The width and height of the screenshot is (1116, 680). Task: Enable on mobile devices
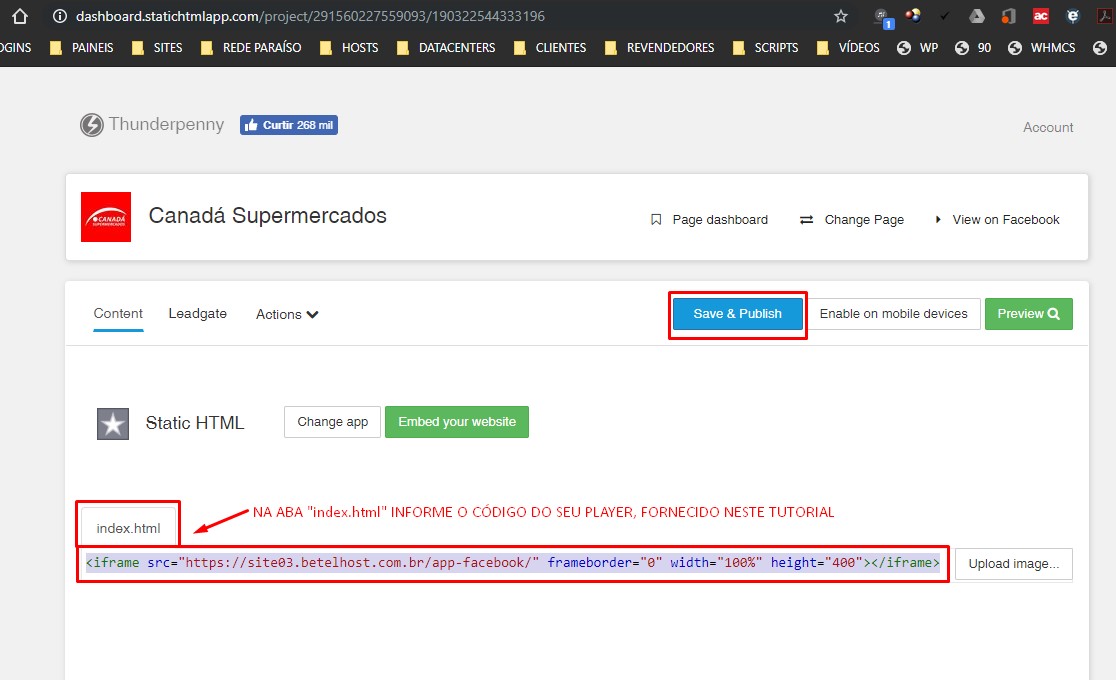tap(893, 314)
